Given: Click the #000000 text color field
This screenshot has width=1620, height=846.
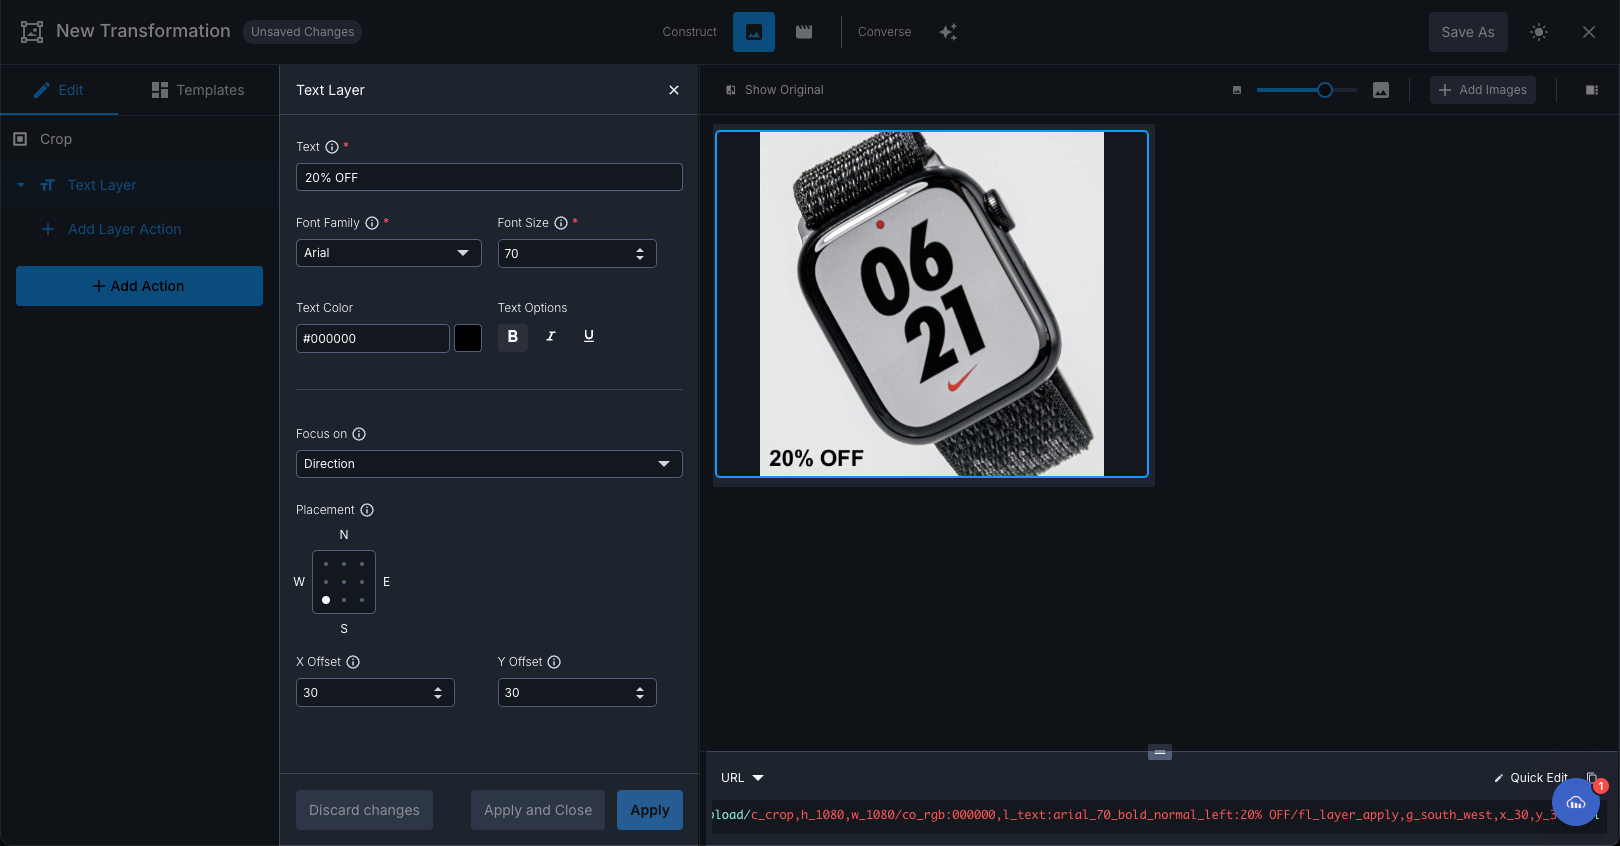Looking at the screenshot, I should (373, 339).
